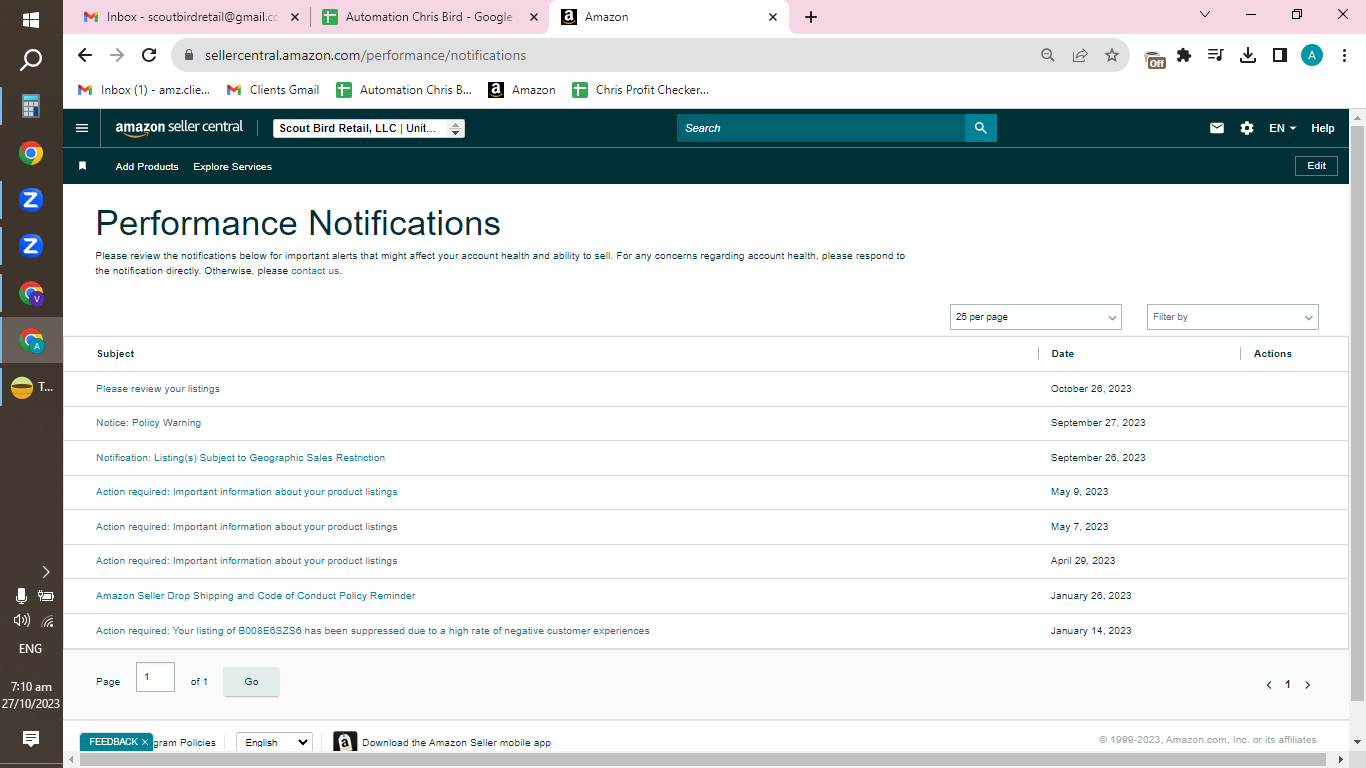1366x768 pixels.
Task: Download the Amazon Seller mobile app link
Action: [456, 743]
